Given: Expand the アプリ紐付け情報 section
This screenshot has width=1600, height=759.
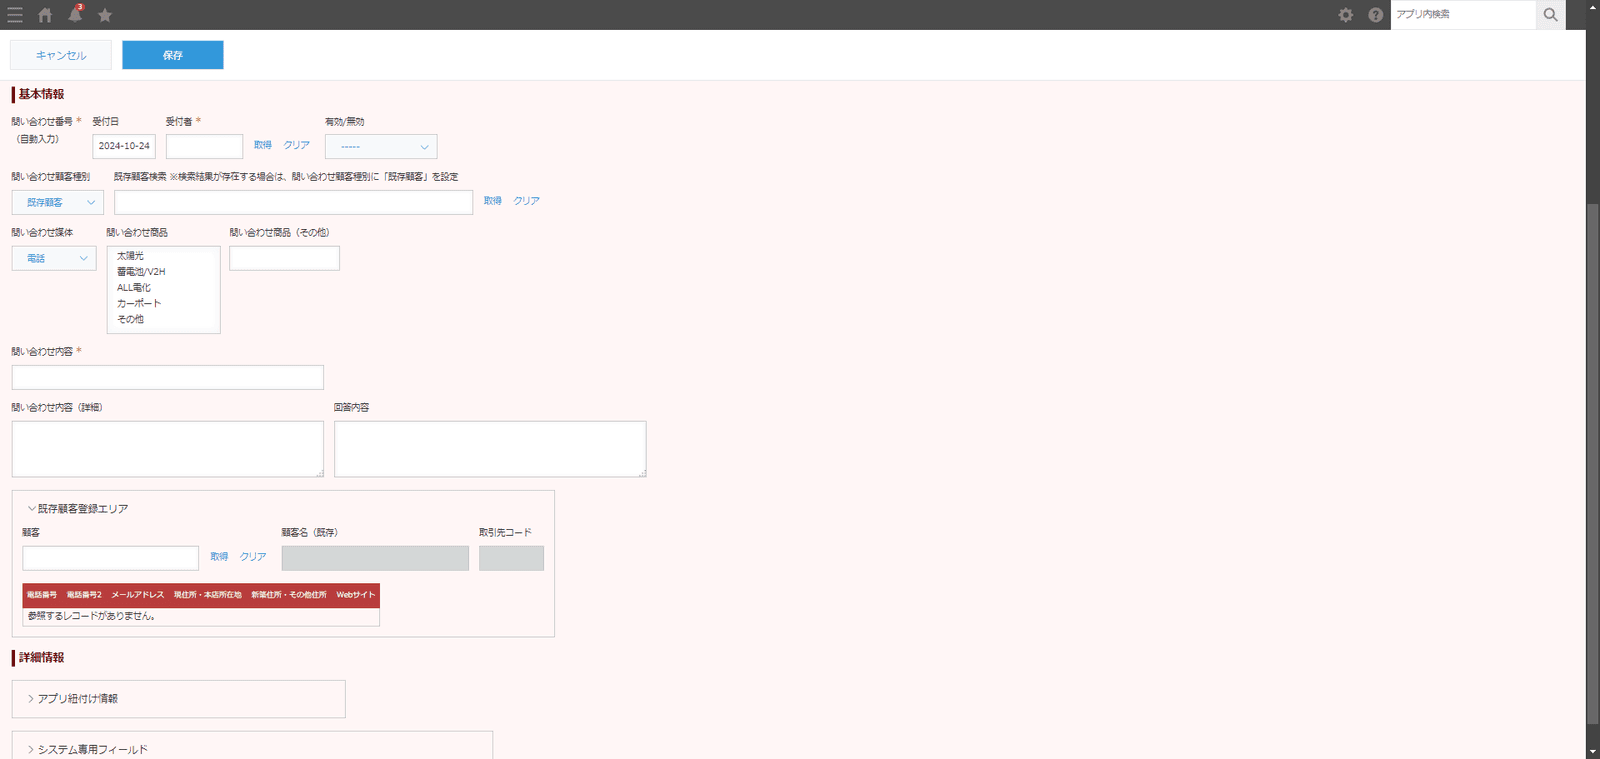Looking at the screenshot, I should point(73,699).
